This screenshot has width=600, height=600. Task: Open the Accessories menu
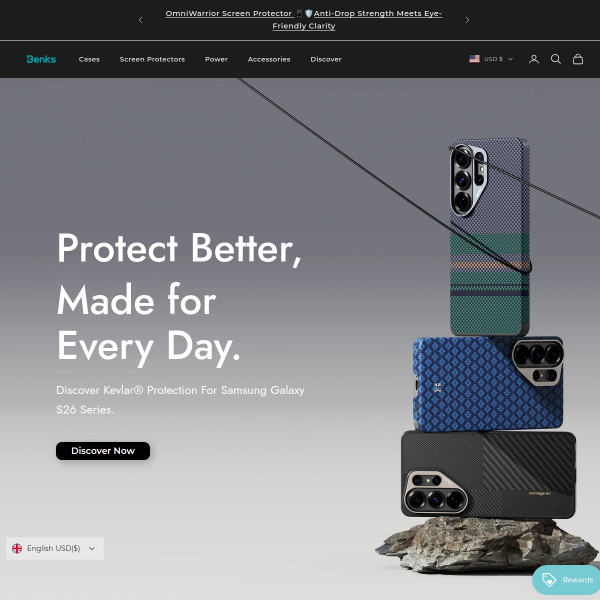pos(269,59)
